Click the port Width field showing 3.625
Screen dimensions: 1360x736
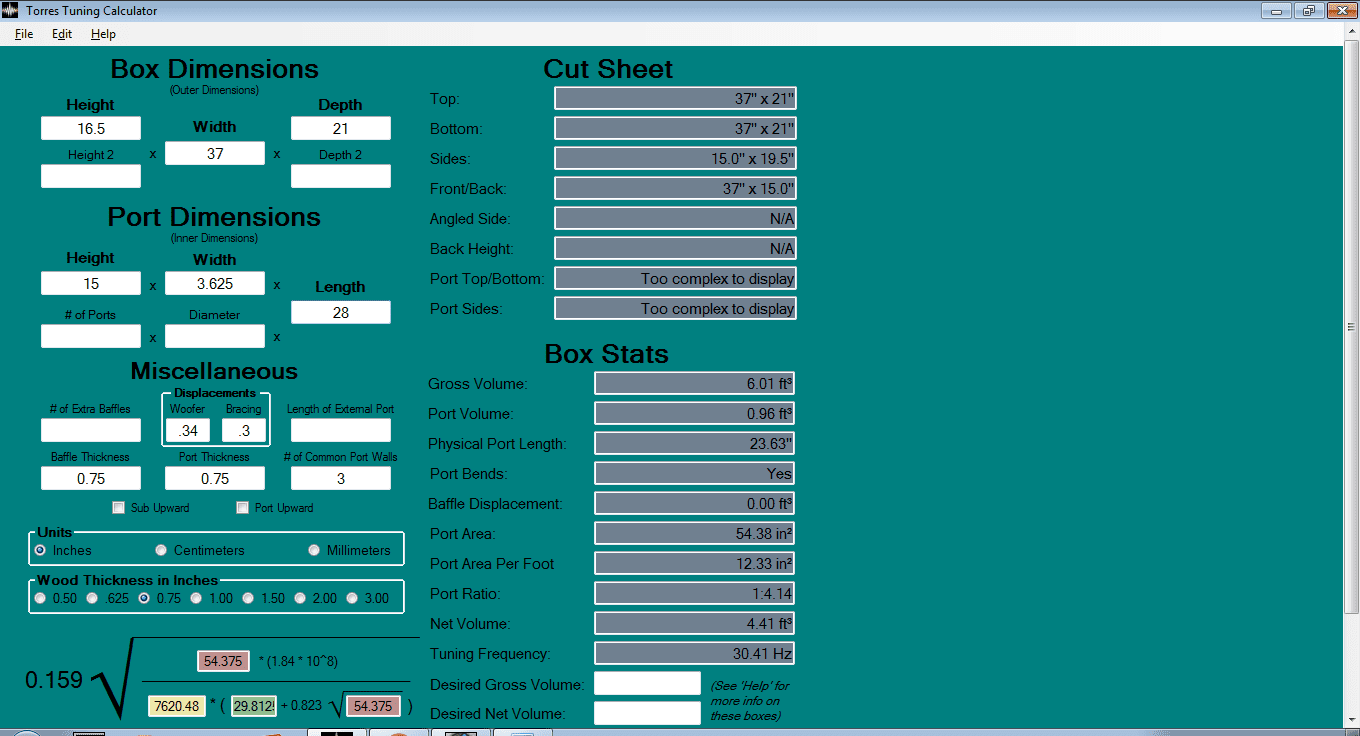tap(215, 283)
